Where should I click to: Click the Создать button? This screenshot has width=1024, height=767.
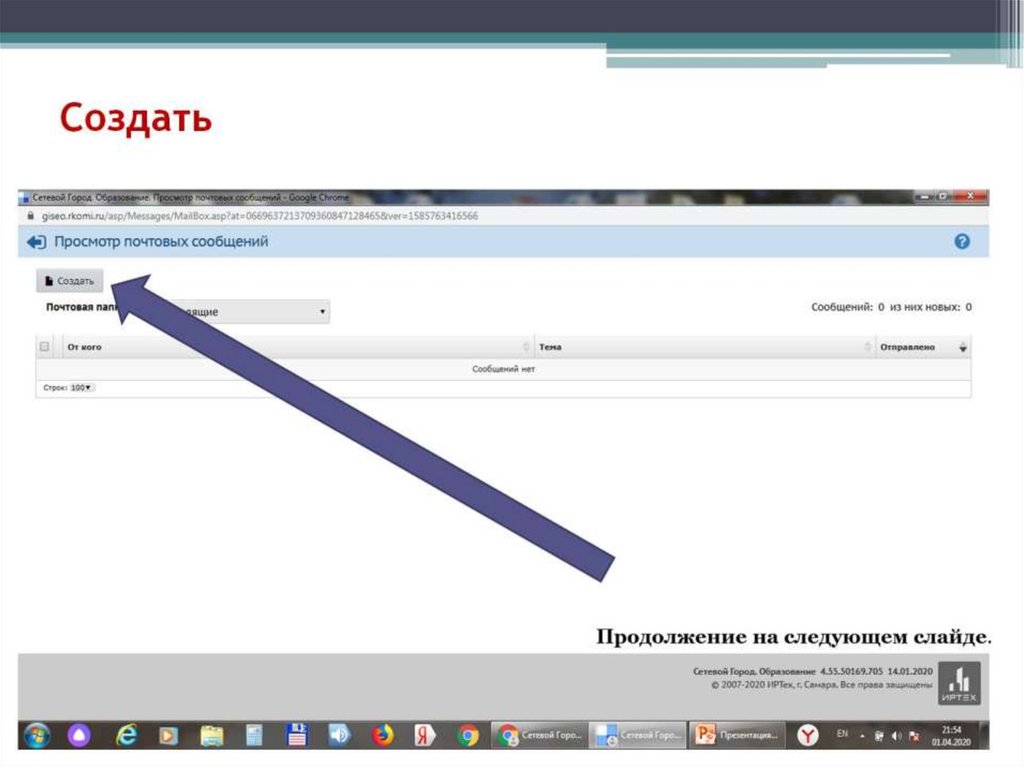(68, 280)
